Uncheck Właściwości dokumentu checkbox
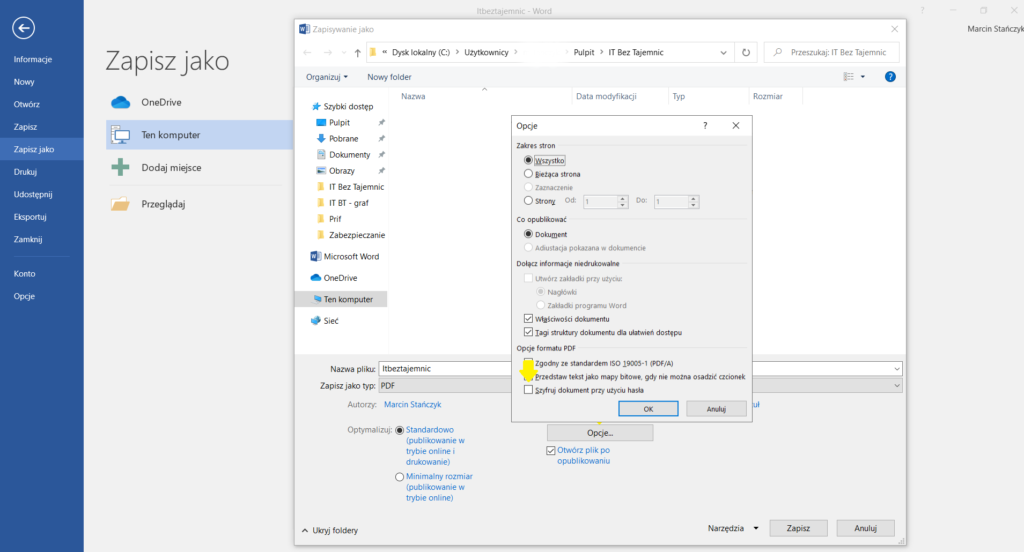 coord(529,318)
